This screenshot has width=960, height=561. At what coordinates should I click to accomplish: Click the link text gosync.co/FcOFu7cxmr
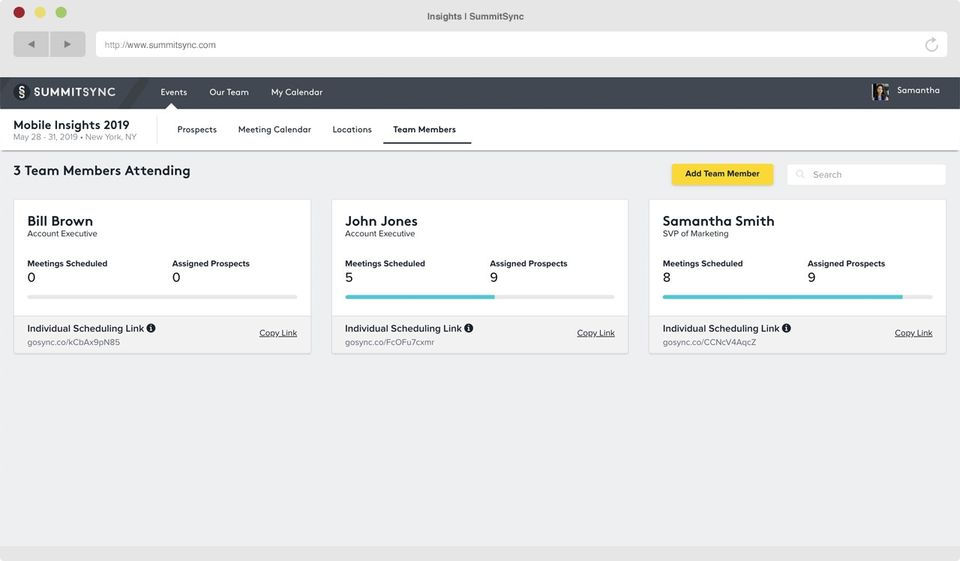point(389,342)
